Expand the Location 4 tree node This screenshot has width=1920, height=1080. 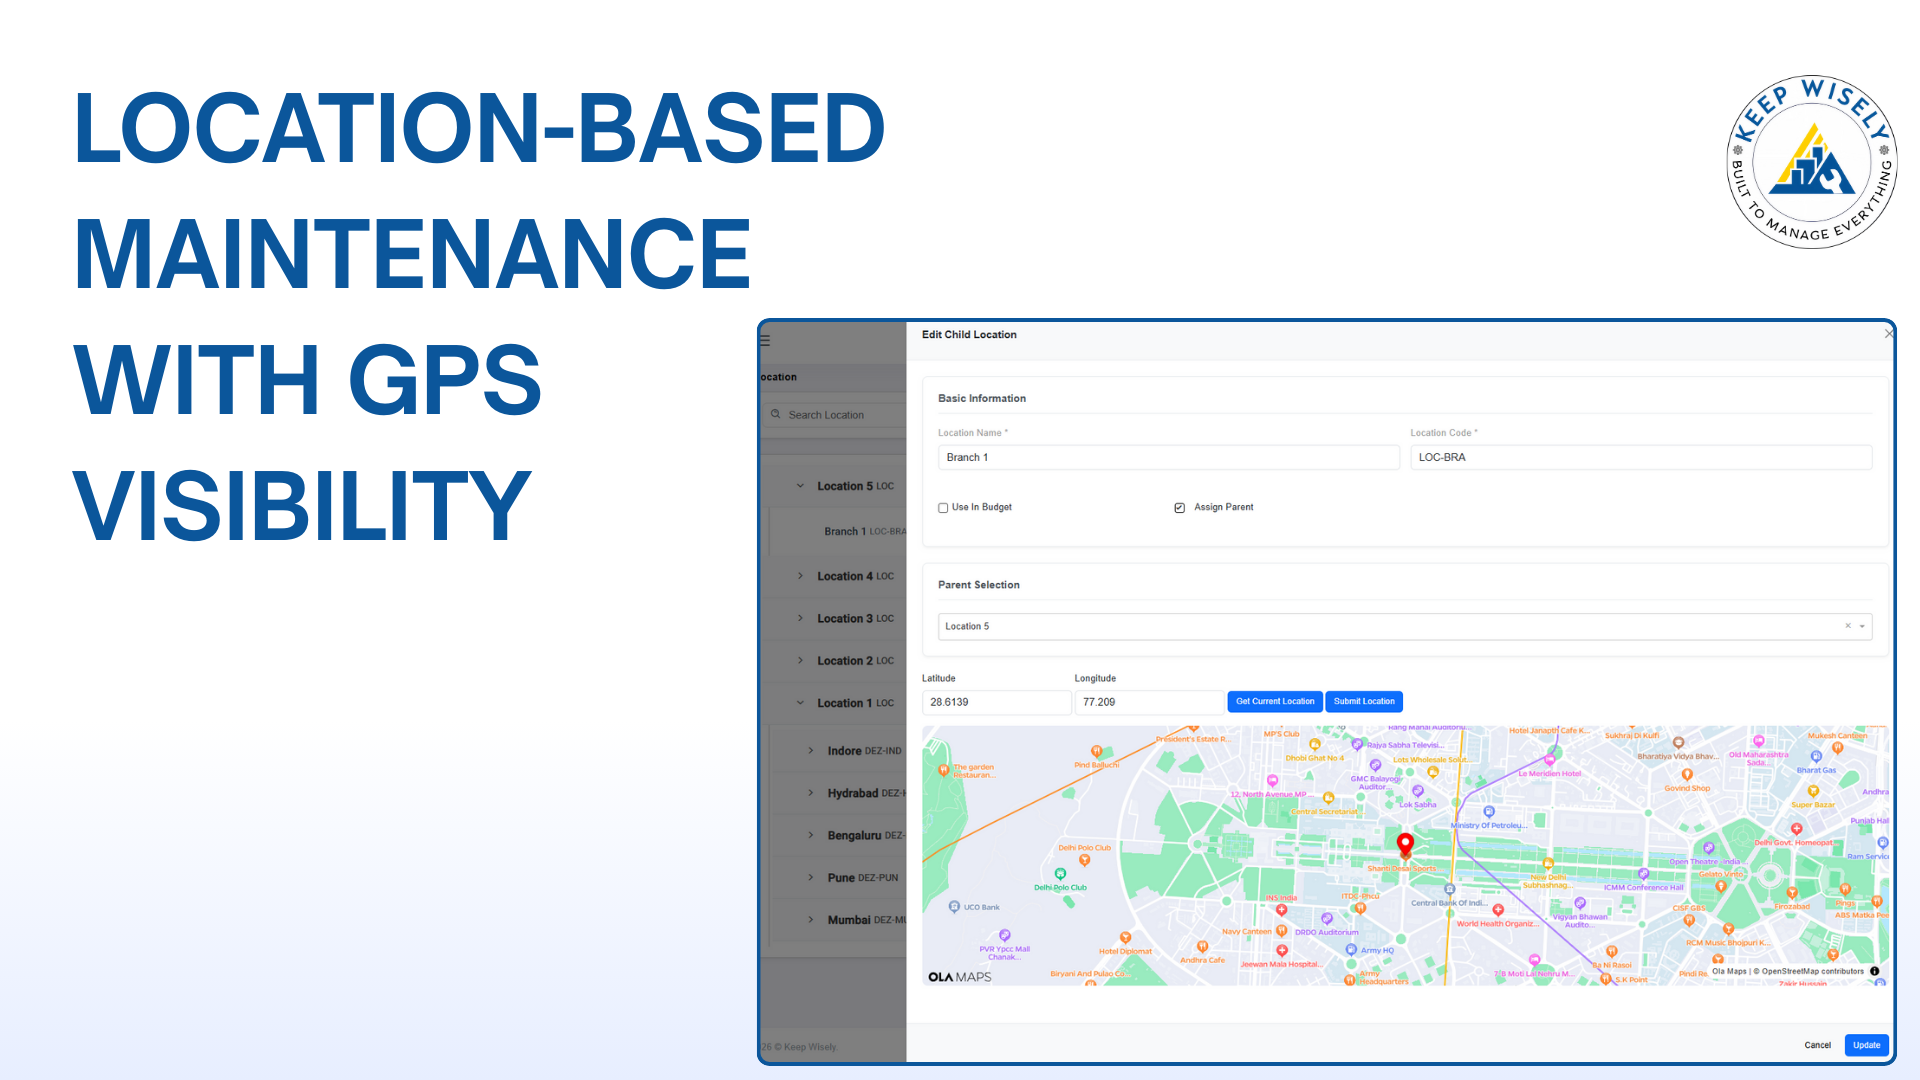coord(800,576)
